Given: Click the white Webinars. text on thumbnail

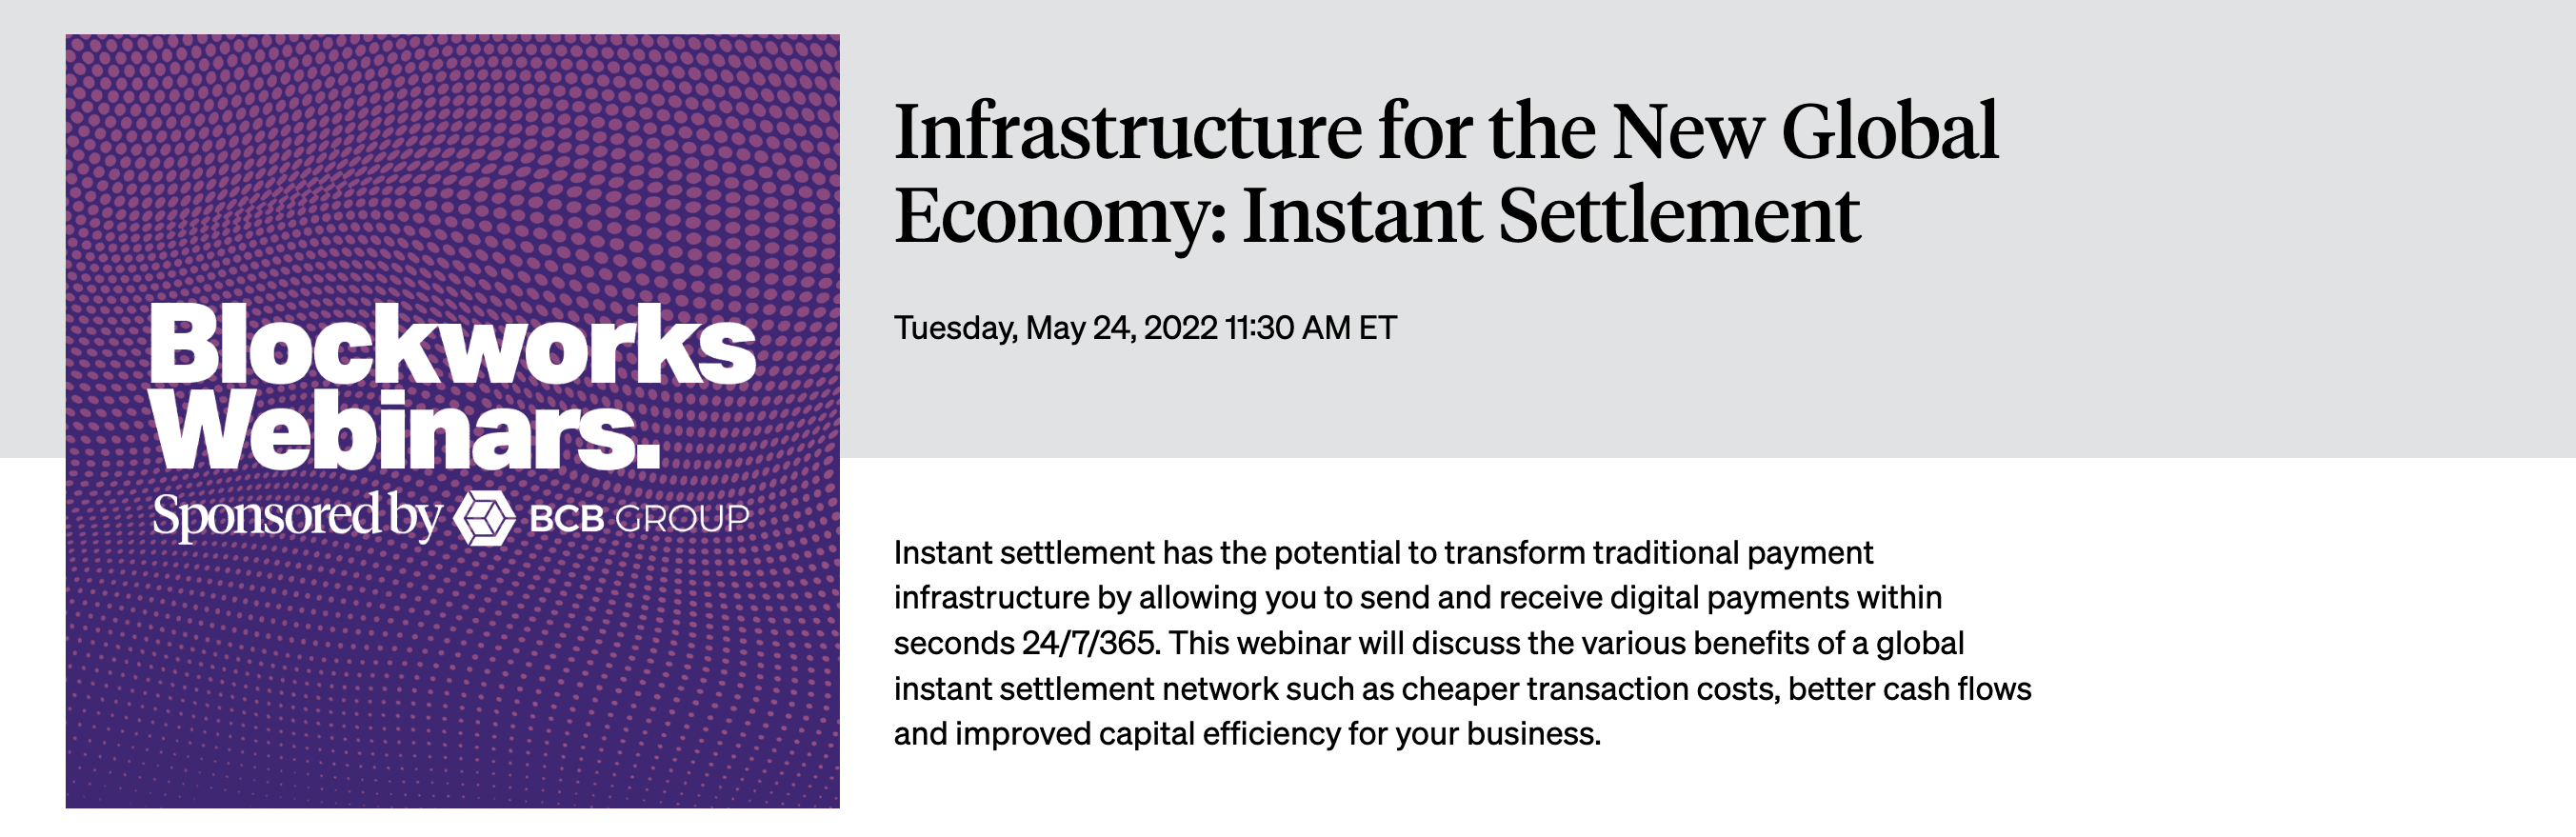Looking at the screenshot, I should [x=406, y=430].
